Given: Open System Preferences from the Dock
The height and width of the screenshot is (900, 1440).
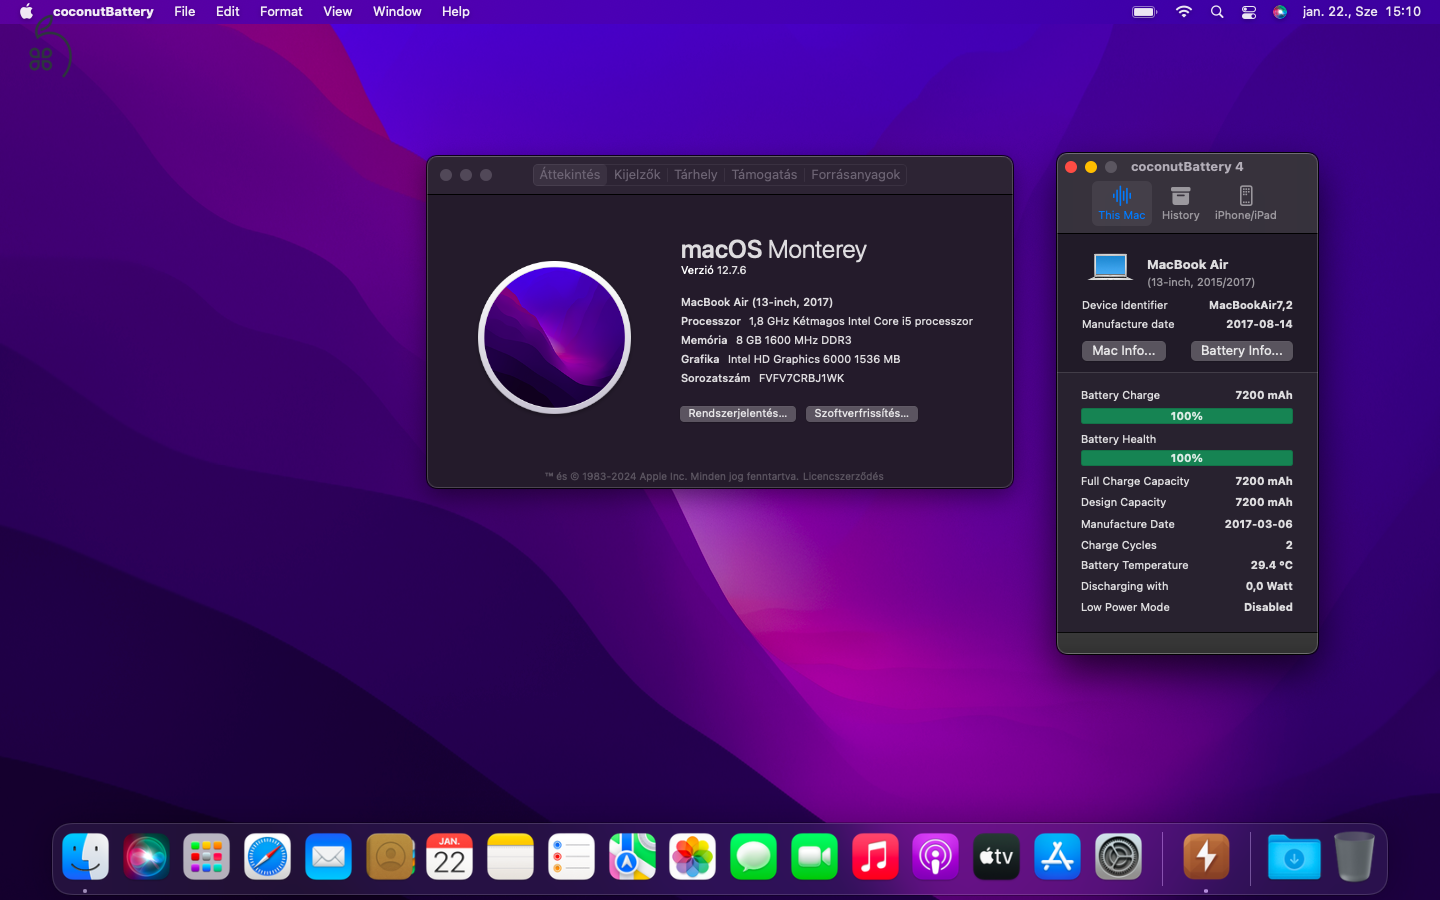Looking at the screenshot, I should (x=1118, y=857).
